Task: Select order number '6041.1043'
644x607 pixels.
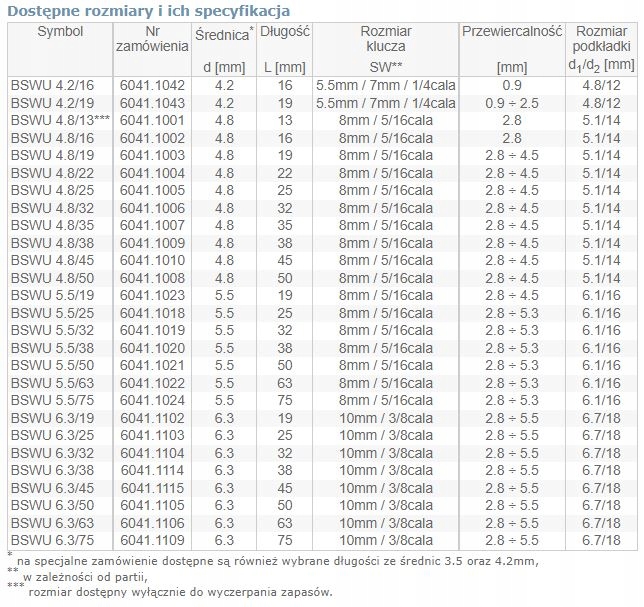Action: tap(152, 103)
